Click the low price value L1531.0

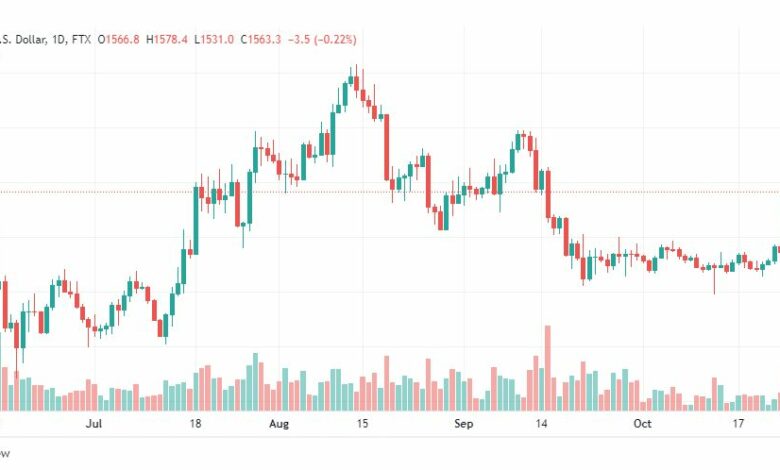pos(214,39)
